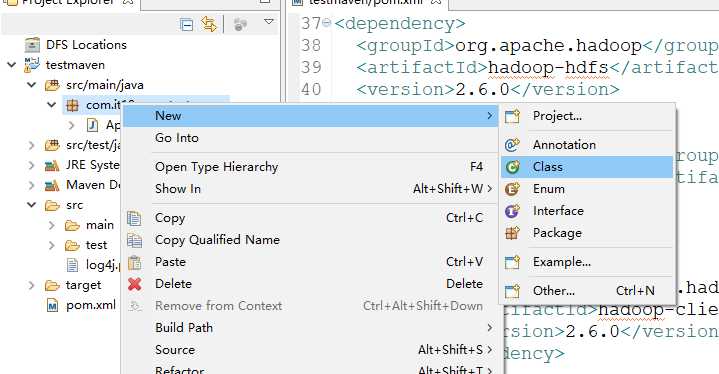Select the Java file icon

tap(92, 125)
